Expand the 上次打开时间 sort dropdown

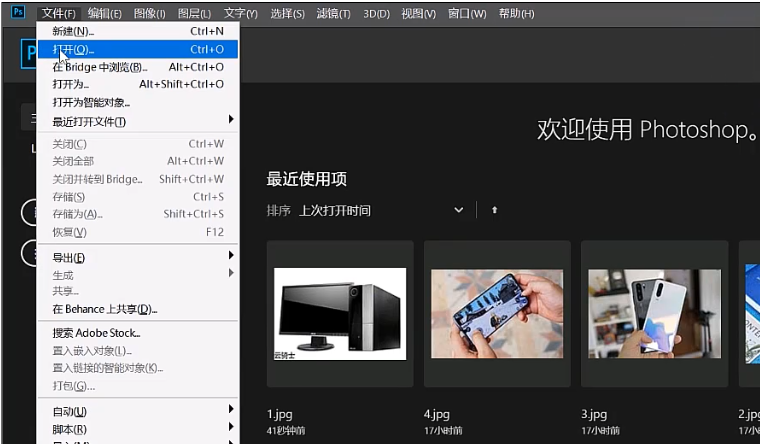(x=382, y=210)
